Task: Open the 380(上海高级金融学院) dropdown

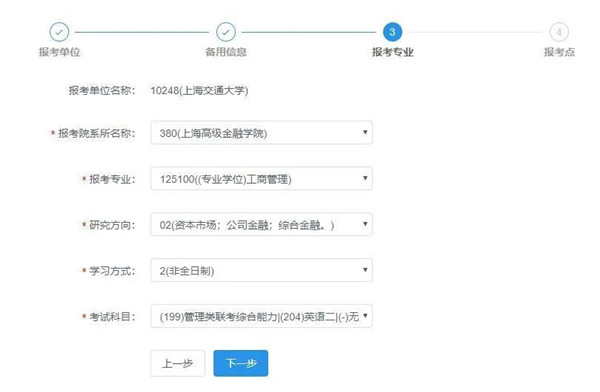Action: pyautogui.click(x=261, y=132)
